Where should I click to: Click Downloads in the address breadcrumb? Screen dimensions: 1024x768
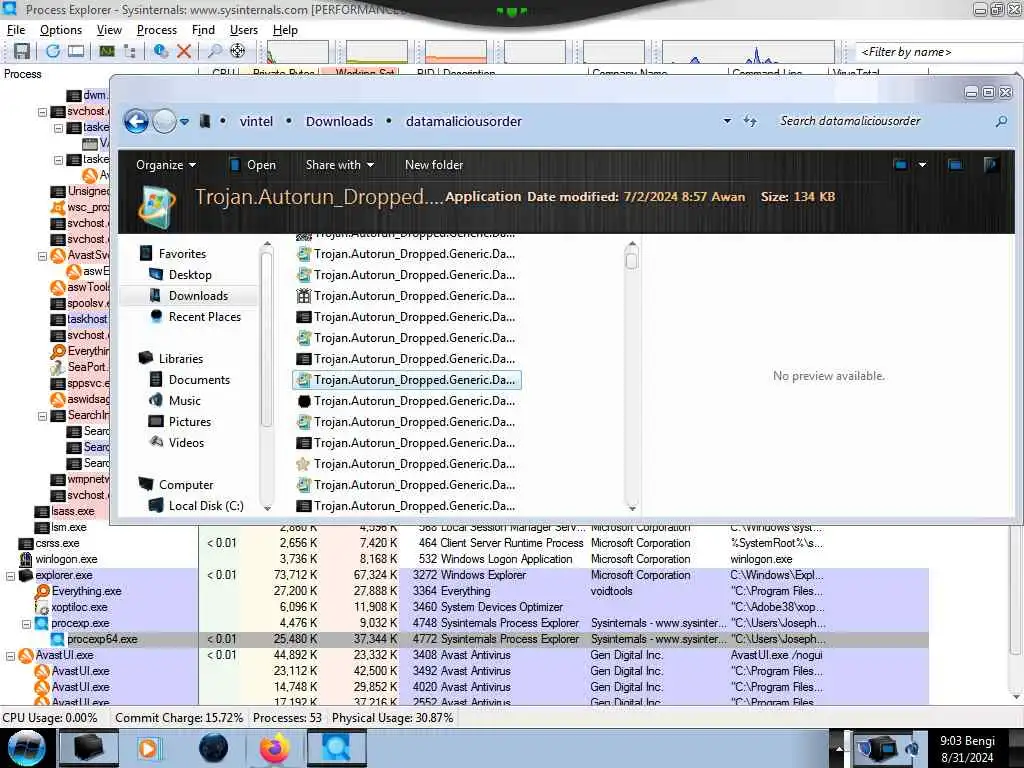[339, 121]
